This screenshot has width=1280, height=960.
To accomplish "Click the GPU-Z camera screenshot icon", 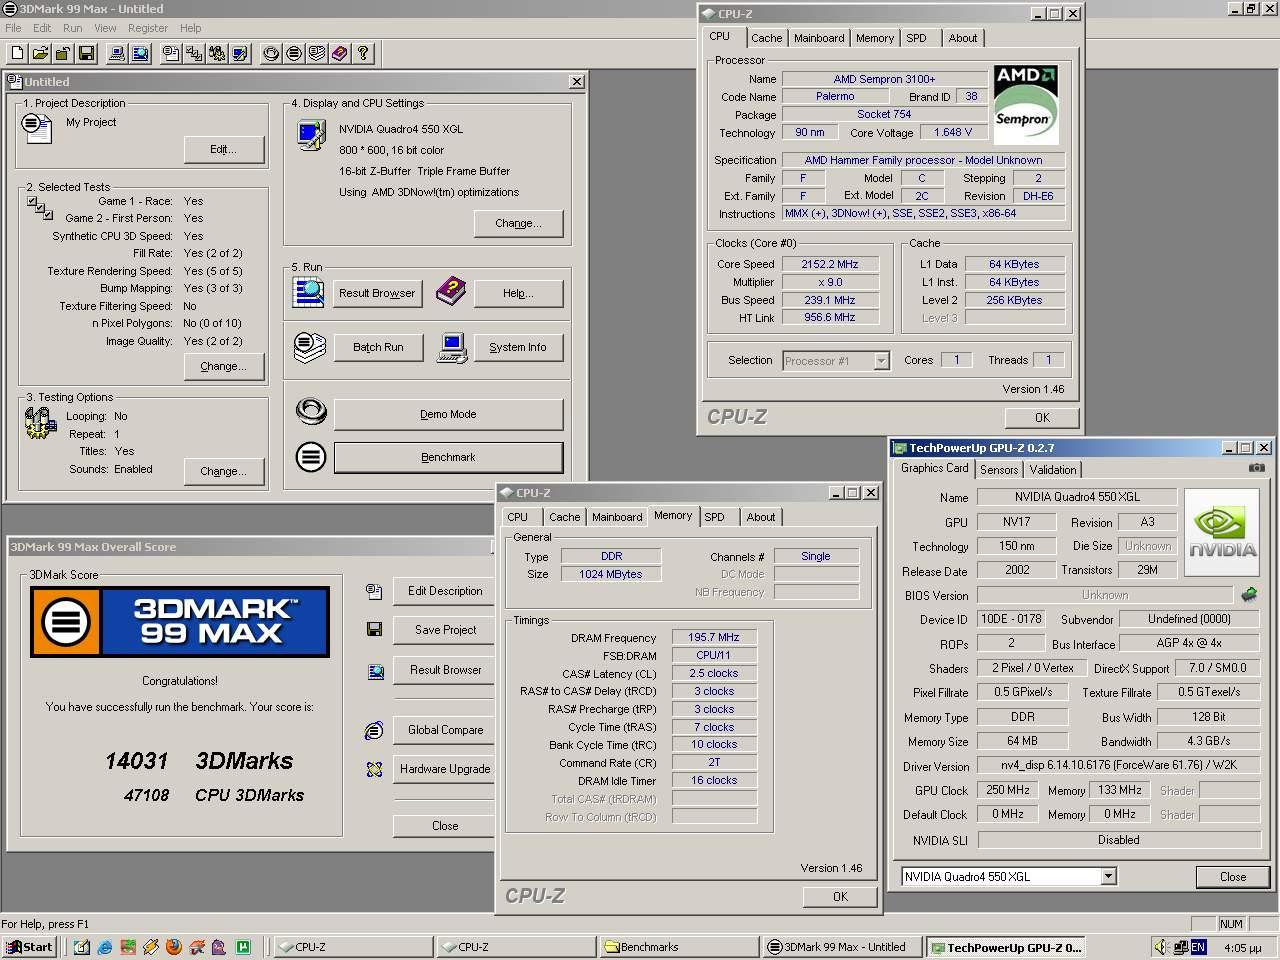I will coord(1257,467).
